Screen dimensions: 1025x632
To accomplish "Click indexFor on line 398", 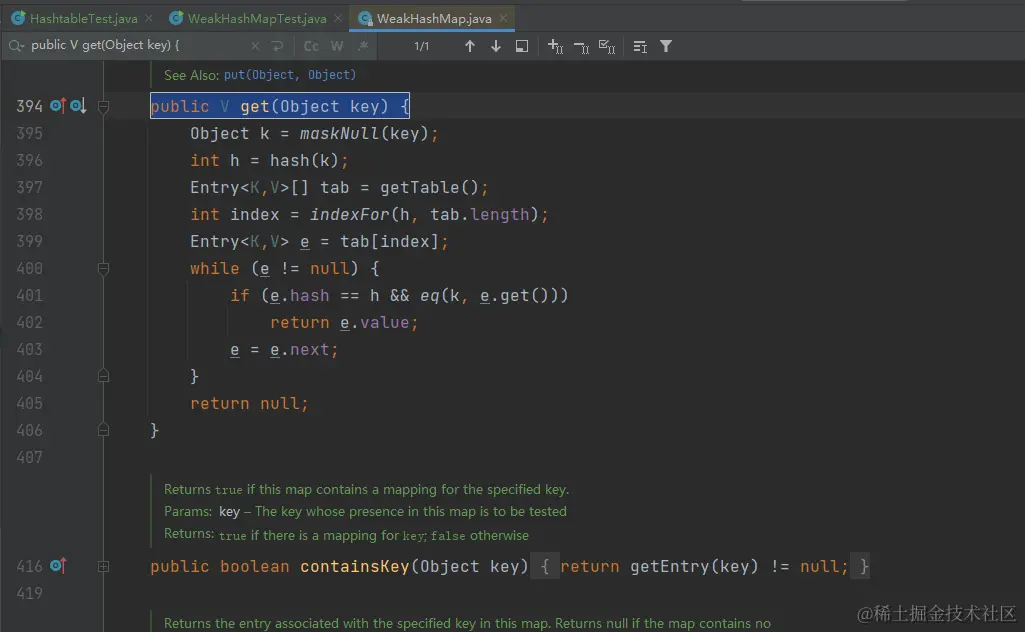I will click(x=349, y=214).
